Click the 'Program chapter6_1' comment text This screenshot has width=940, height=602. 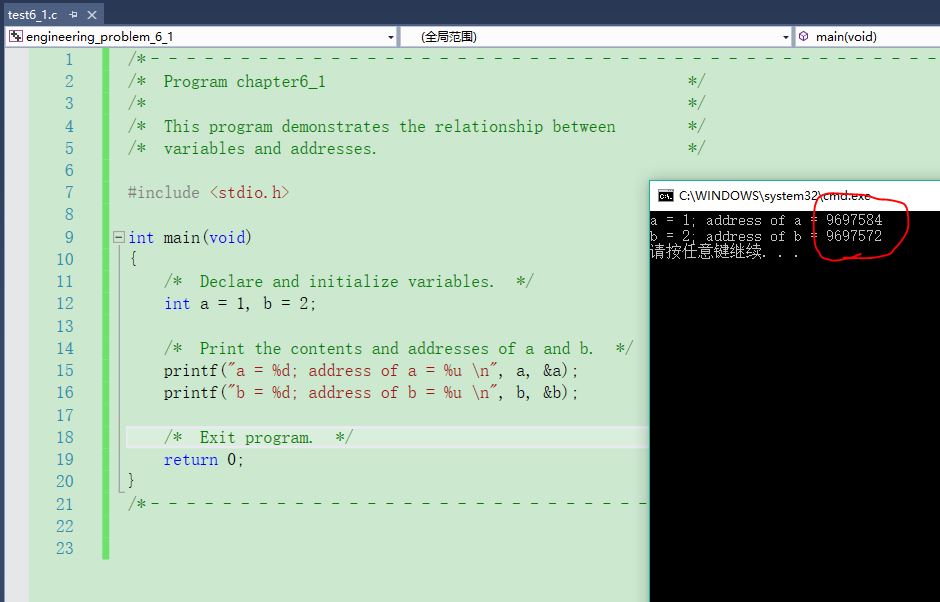[x=245, y=82]
